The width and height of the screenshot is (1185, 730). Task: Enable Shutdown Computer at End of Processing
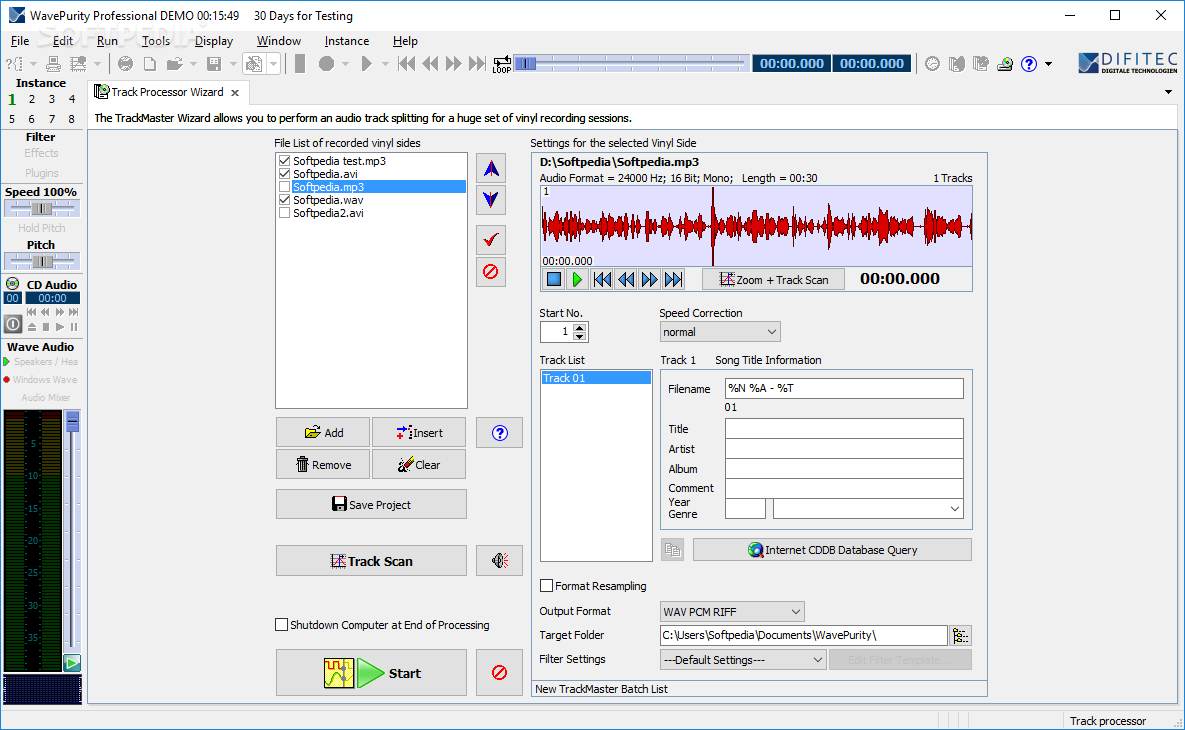pos(282,625)
